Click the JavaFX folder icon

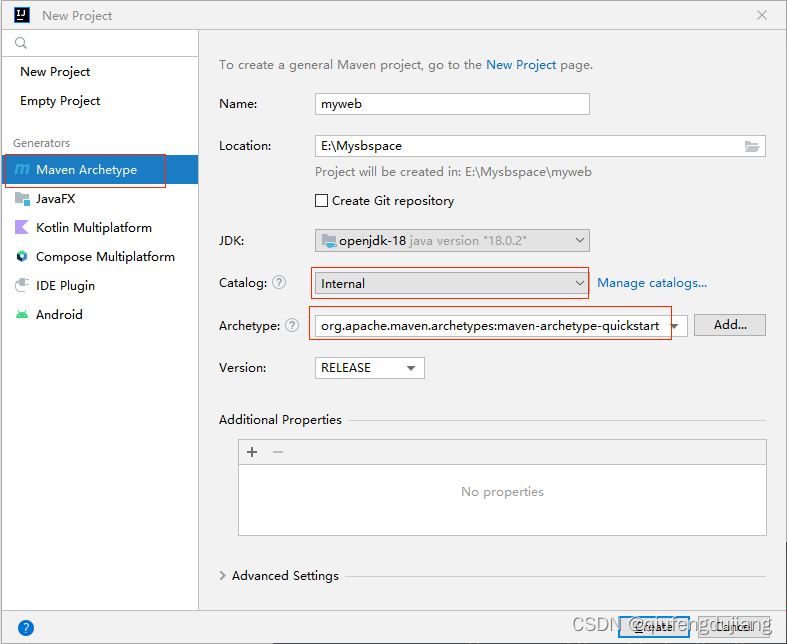22,199
